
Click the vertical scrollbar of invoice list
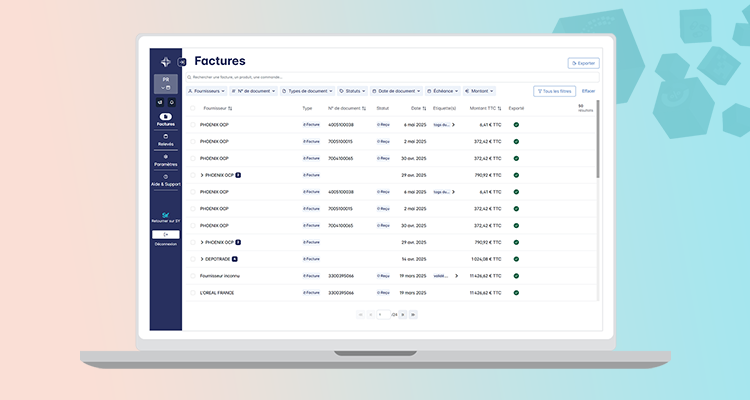pos(598,140)
